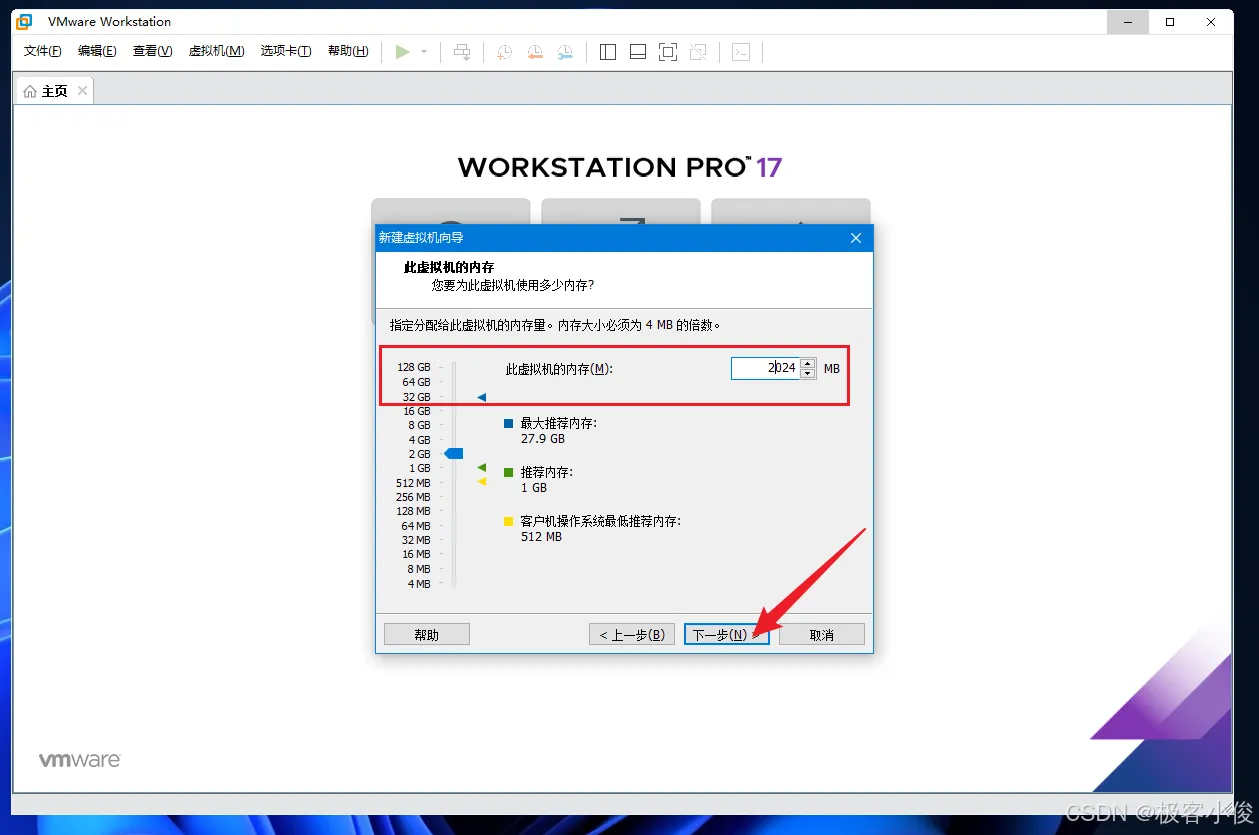
Task: Click the 64 MB scale label
Action: (x=416, y=526)
